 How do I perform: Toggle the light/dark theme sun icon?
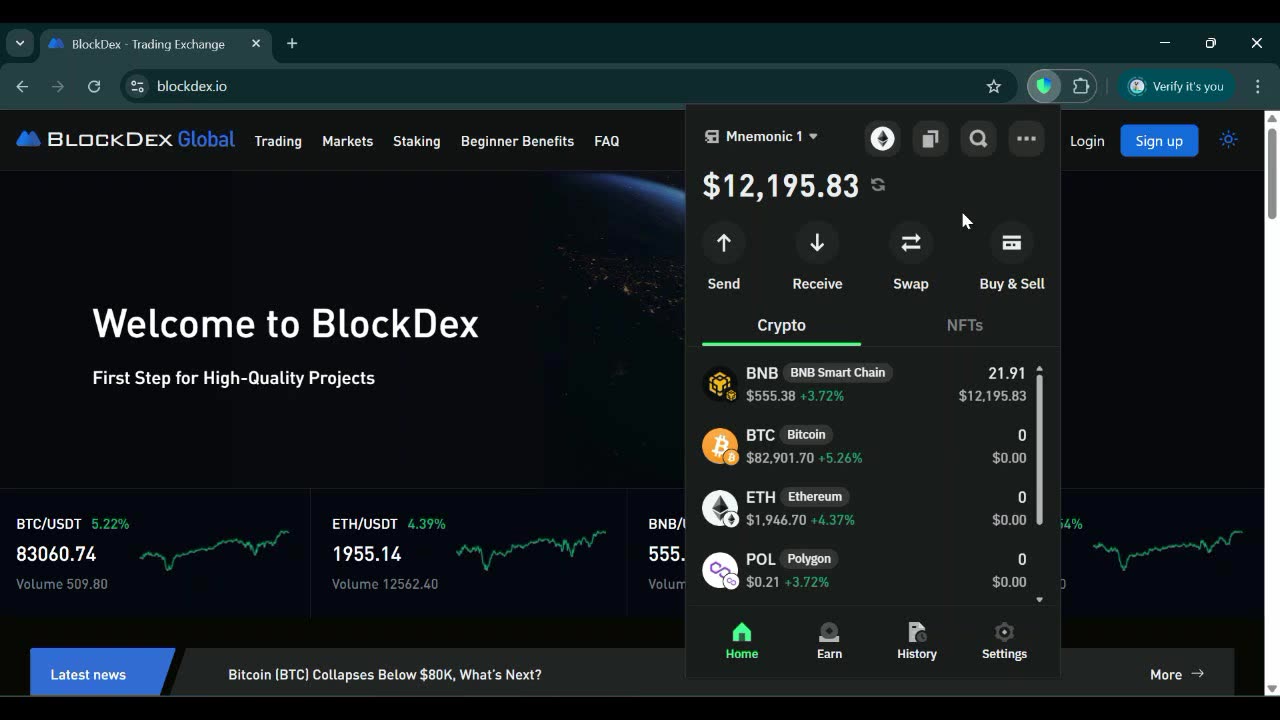(x=1228, y=140)
